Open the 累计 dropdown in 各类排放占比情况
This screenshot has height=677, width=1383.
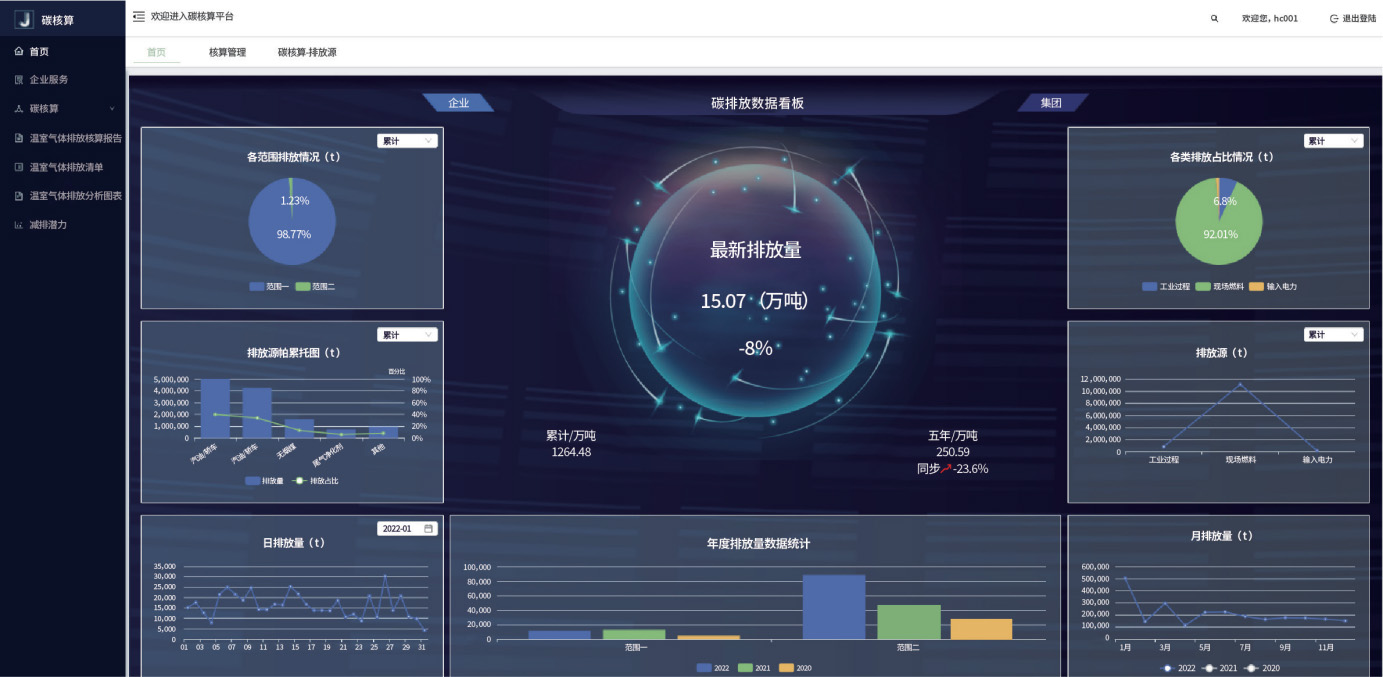(x=1333, y=141)
